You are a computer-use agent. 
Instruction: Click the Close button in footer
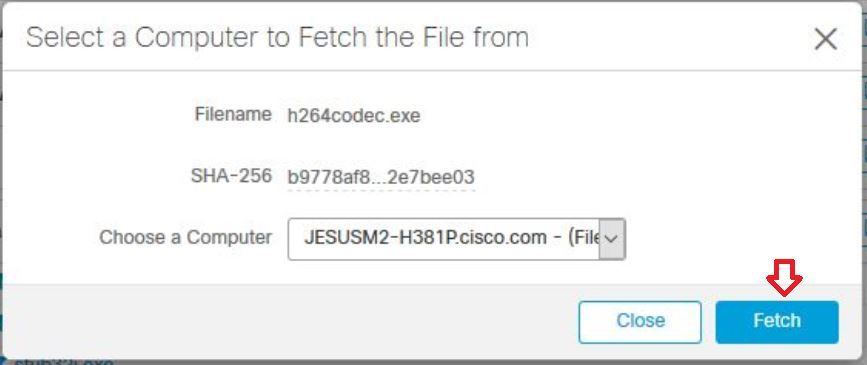[640, 321]
